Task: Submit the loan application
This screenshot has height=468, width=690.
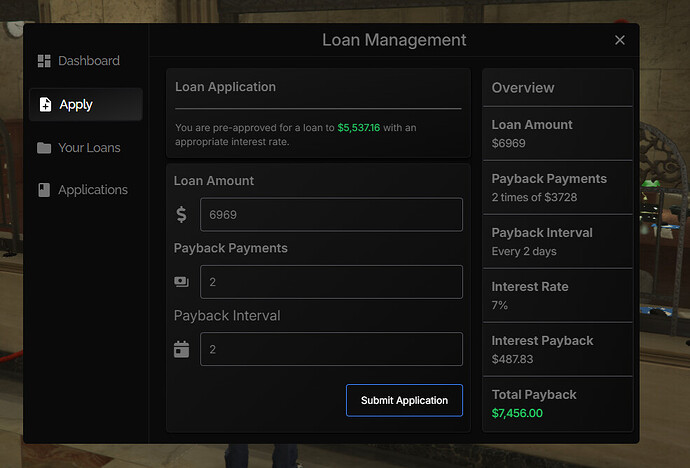Action: click(404, 400)
